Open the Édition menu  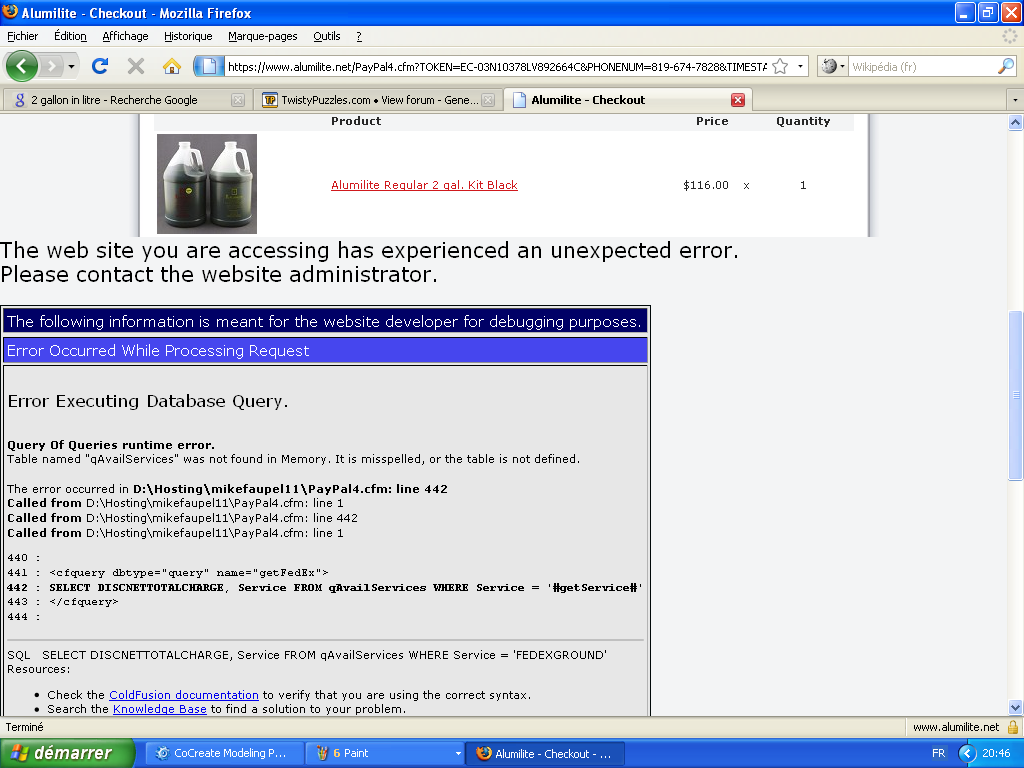71,37
